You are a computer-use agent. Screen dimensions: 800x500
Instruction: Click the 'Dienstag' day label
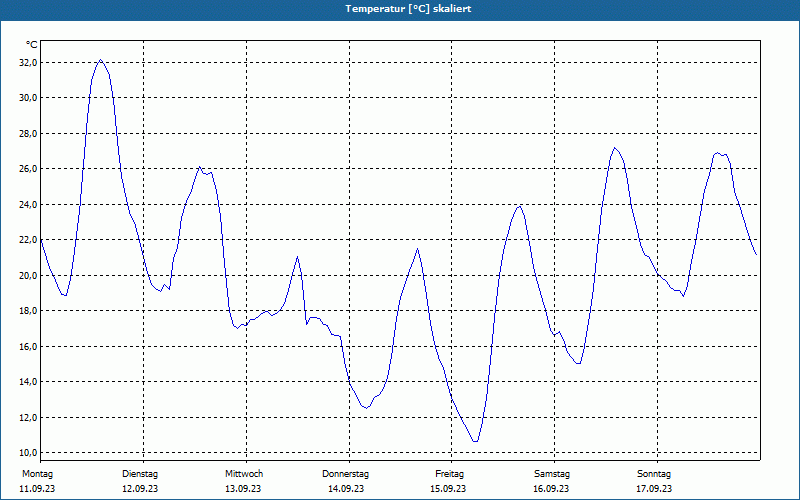click(x=140, y=474)
